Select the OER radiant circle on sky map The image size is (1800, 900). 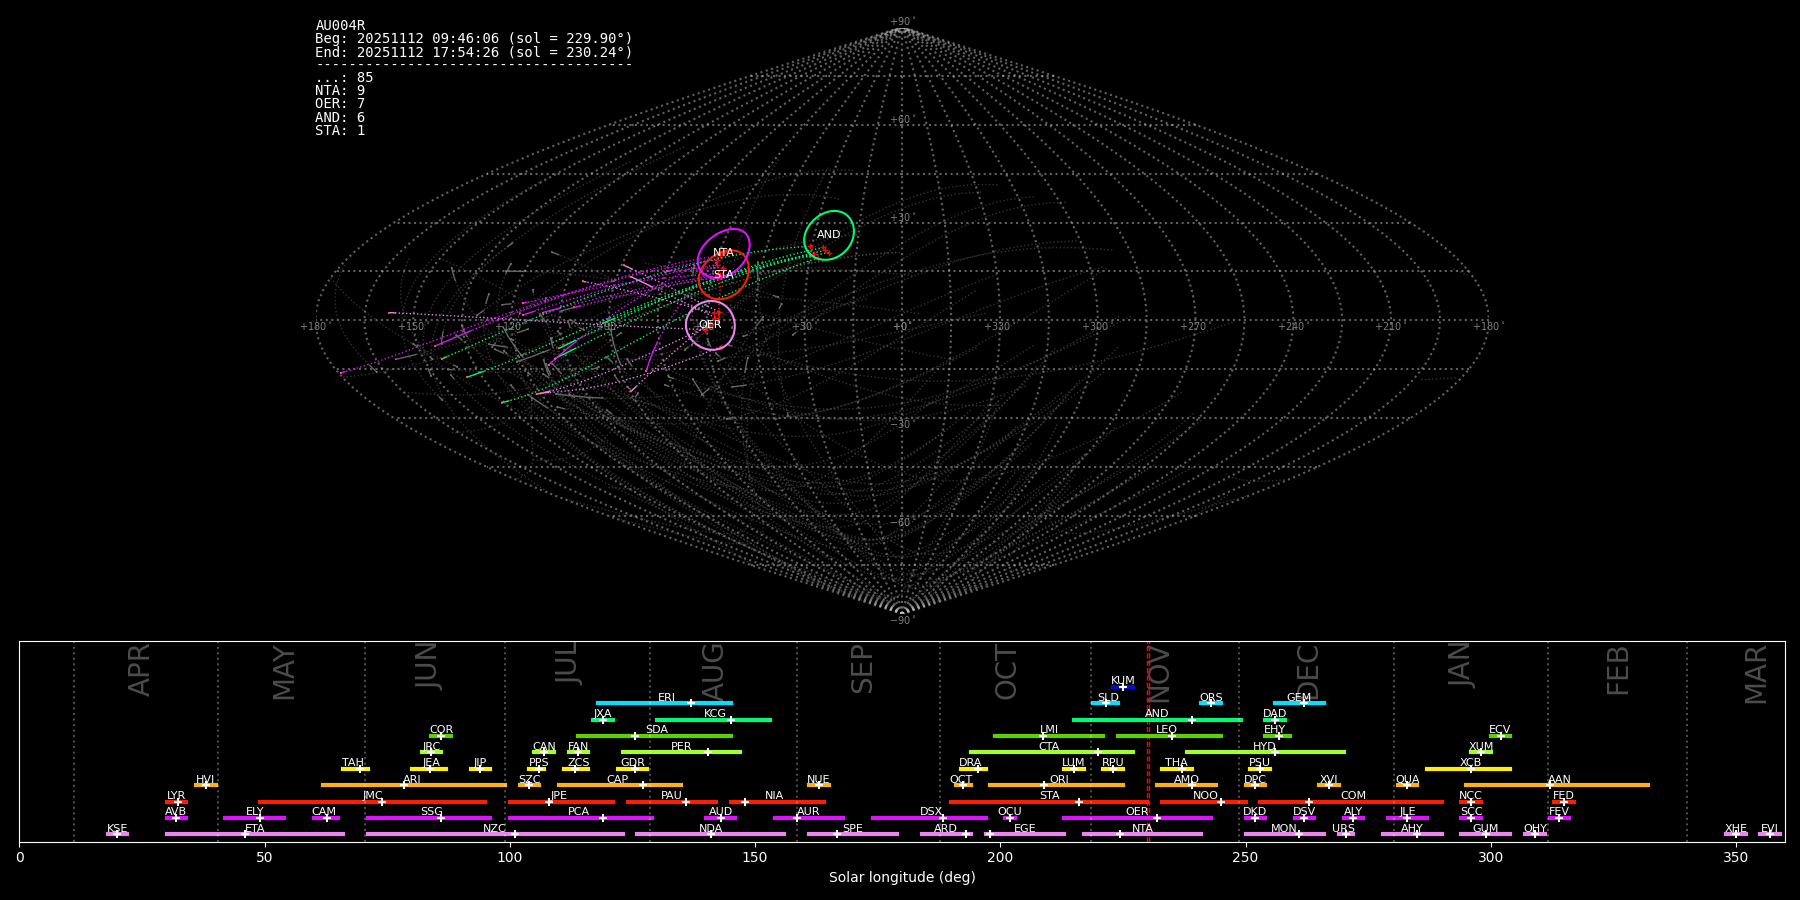[710, 325]
